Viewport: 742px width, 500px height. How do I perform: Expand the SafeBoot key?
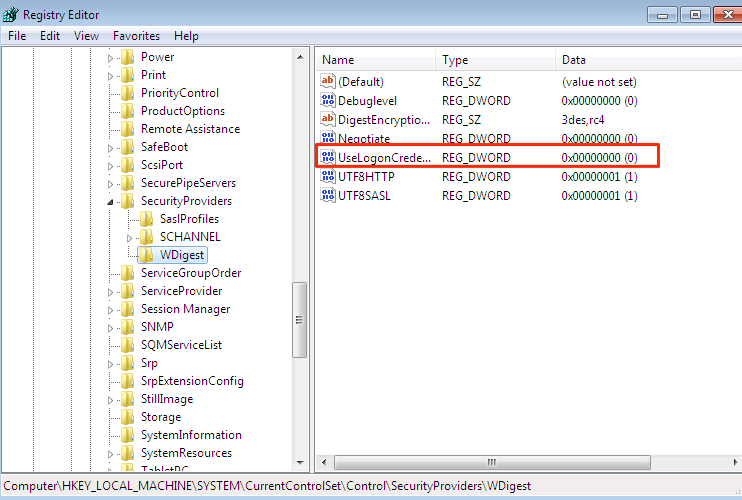[110, 148]
